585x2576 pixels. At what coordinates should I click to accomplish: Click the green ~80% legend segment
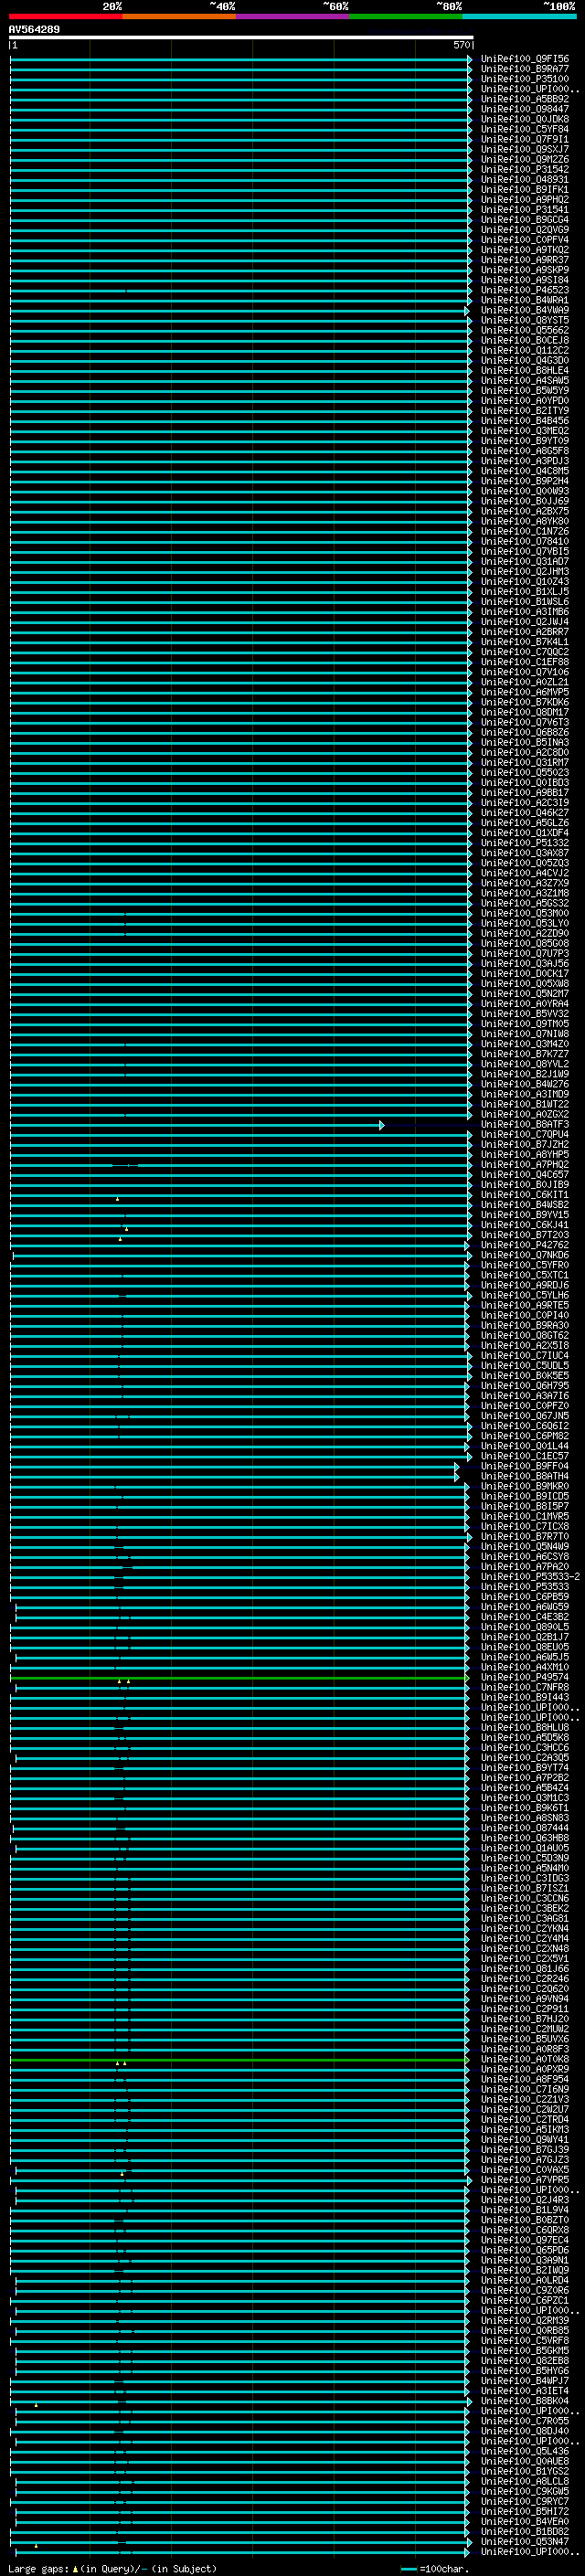(x=406, y=17)
